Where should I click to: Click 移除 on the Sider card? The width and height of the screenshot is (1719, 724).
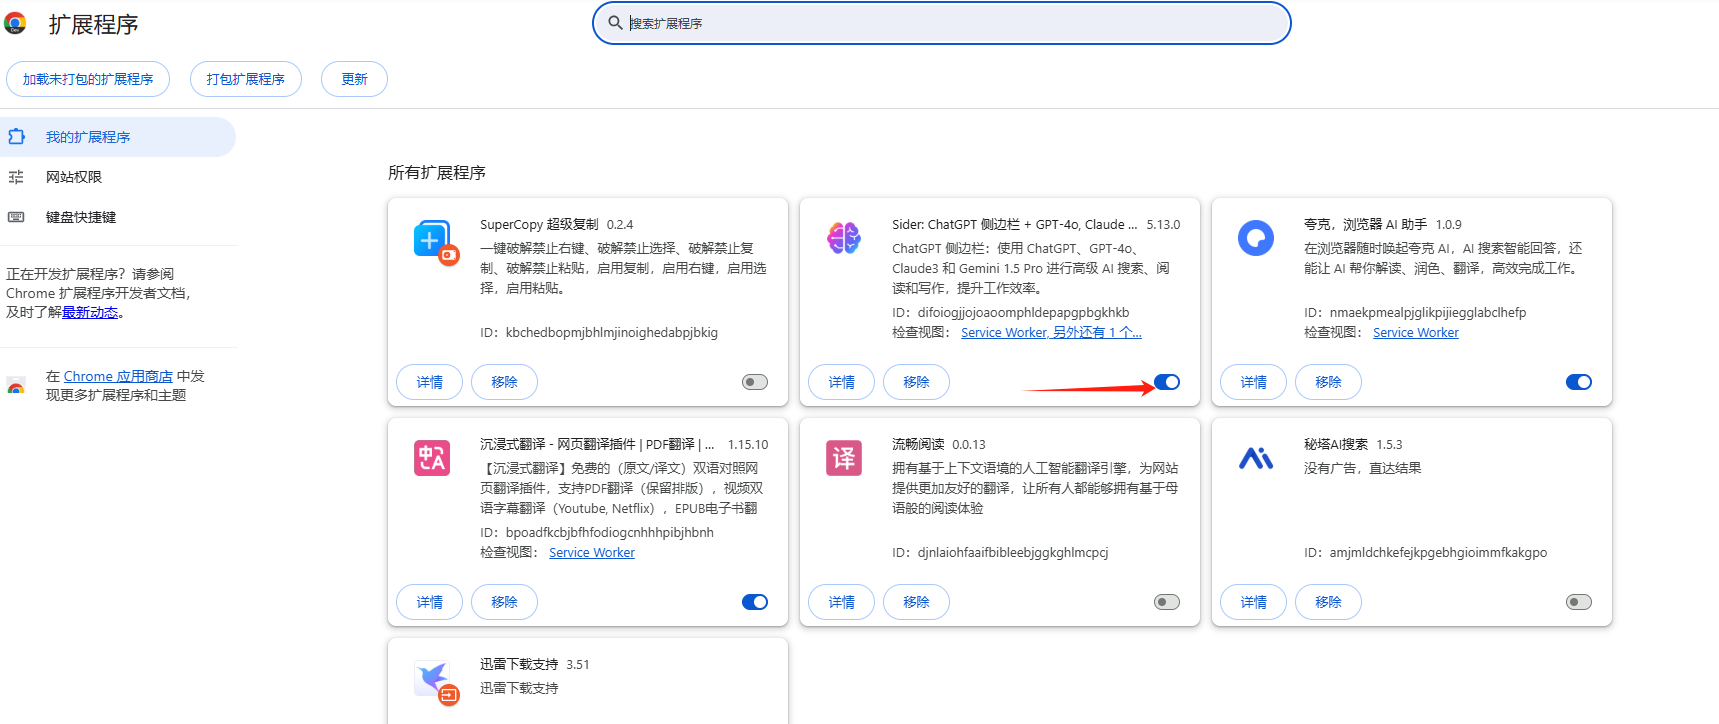916,382
